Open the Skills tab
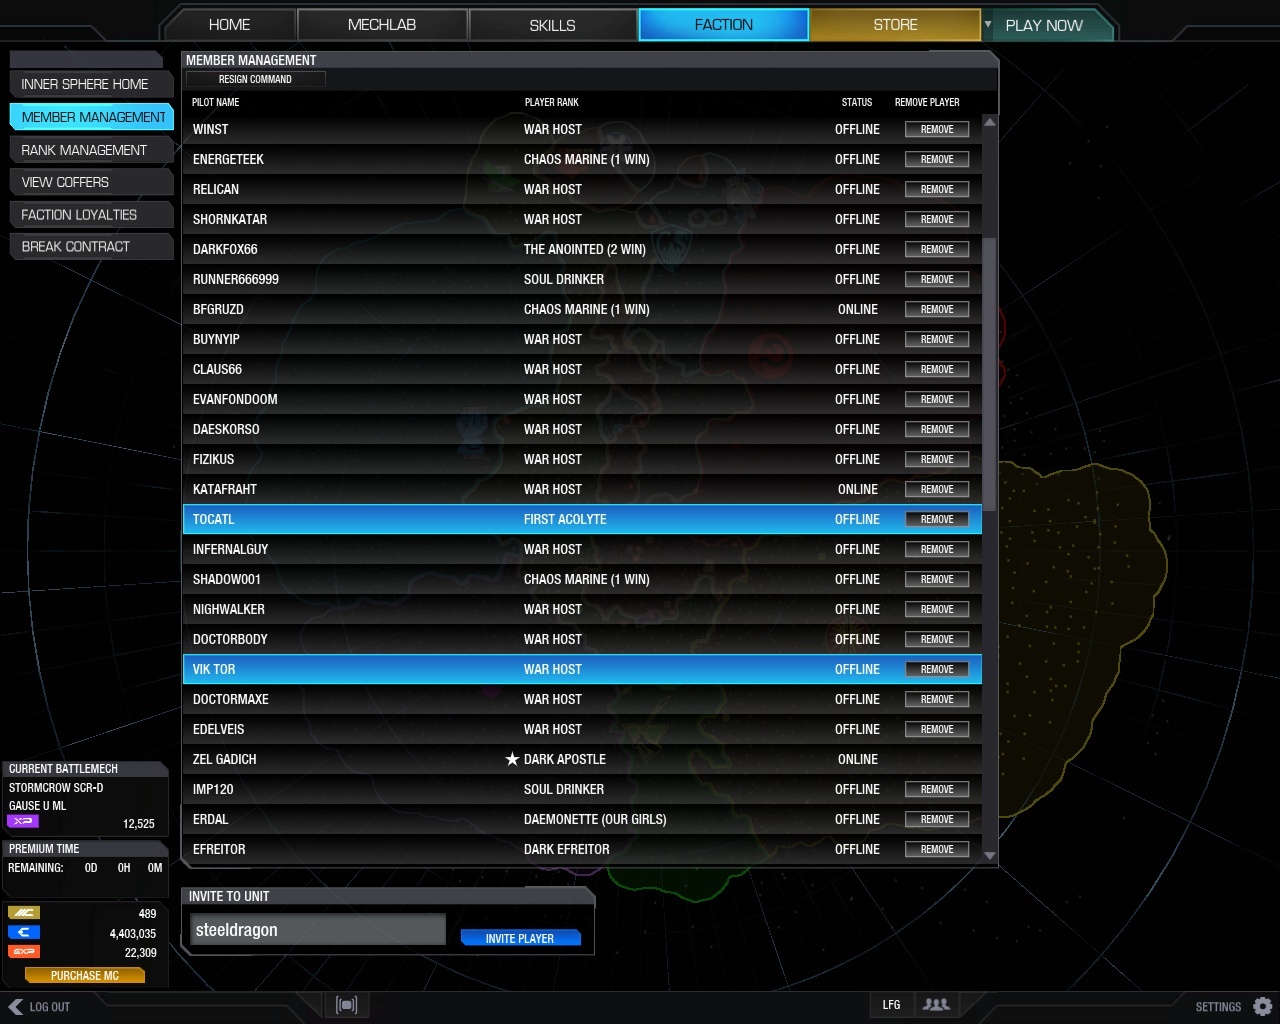 pyautogui.click(x=552, y=25)
